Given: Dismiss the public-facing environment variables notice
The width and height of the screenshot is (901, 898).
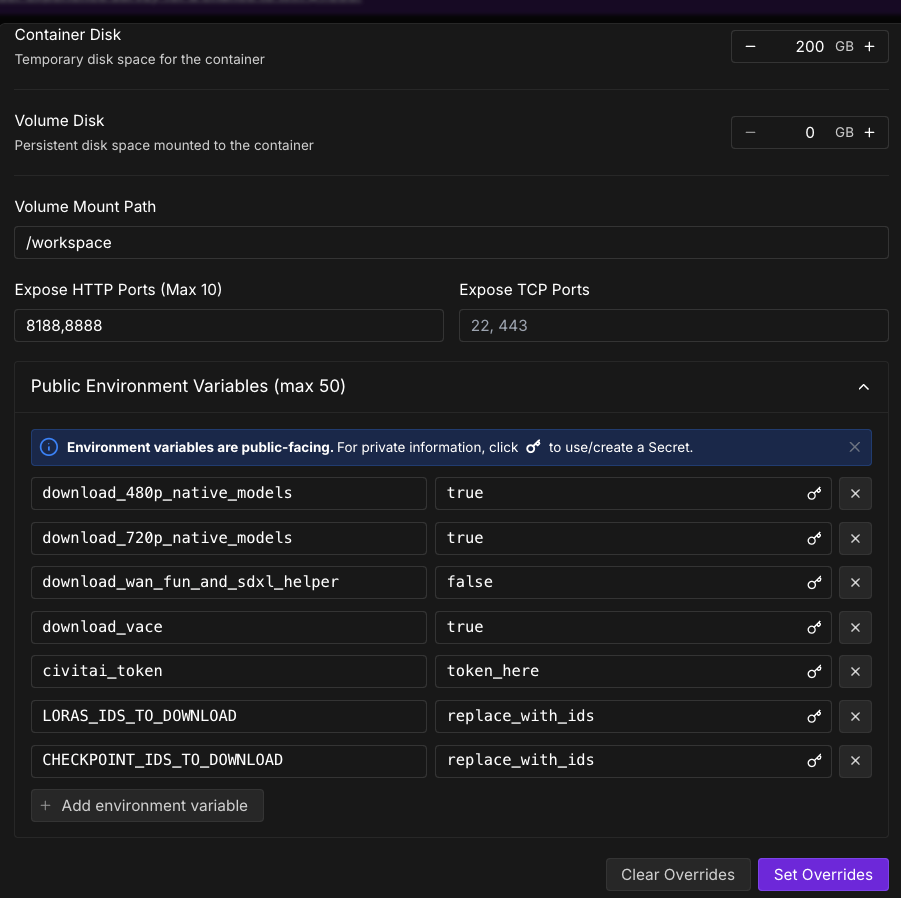Looking at the screenshot, I should click(854, 447).
